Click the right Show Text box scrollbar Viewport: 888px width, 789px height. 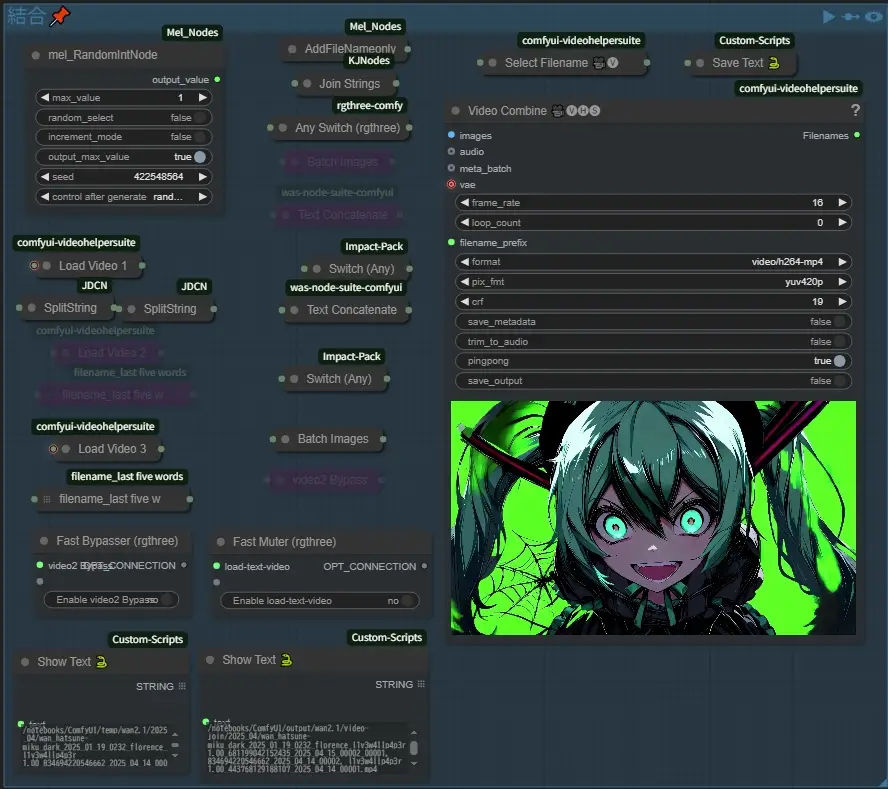click(414, 748)
